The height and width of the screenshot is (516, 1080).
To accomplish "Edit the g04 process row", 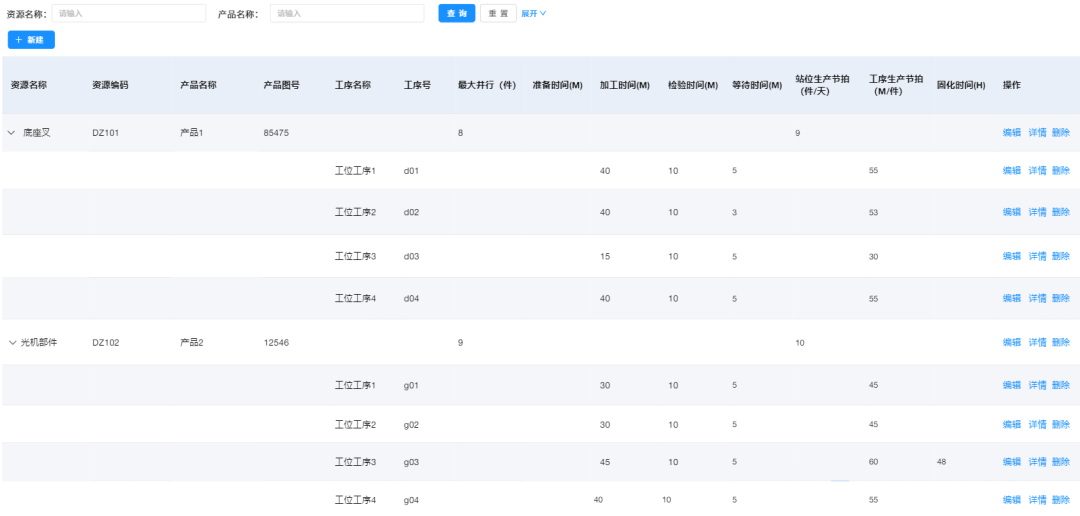I will pos(1012,500).
